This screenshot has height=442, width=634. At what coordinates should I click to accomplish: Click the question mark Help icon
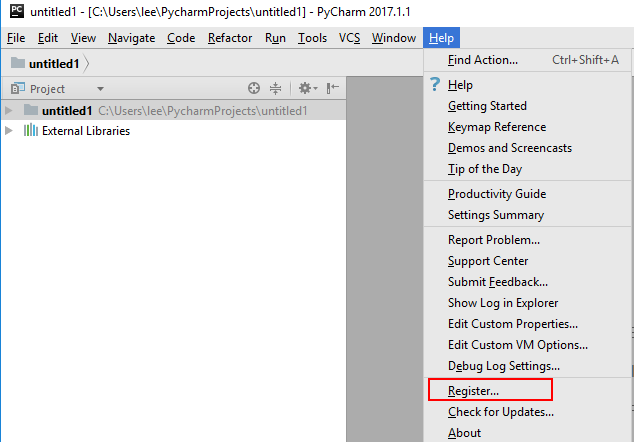click(435, 84)
